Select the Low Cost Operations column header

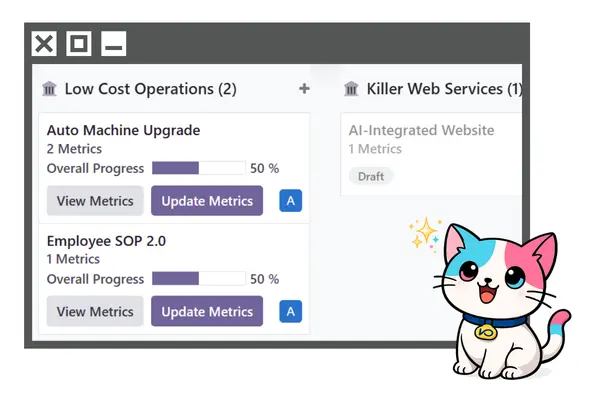[150, 89]
